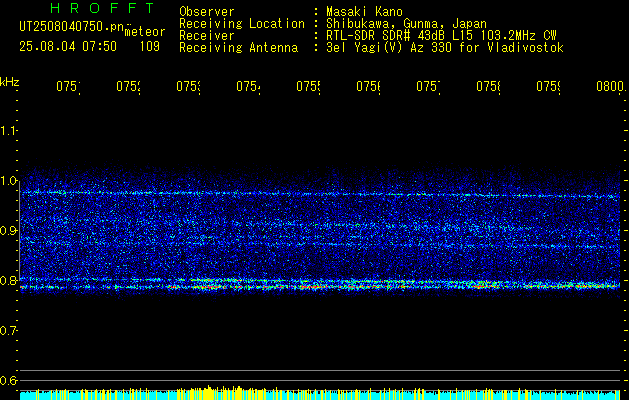
Task: Click the 0800 time marker
Action: [611, 87]
